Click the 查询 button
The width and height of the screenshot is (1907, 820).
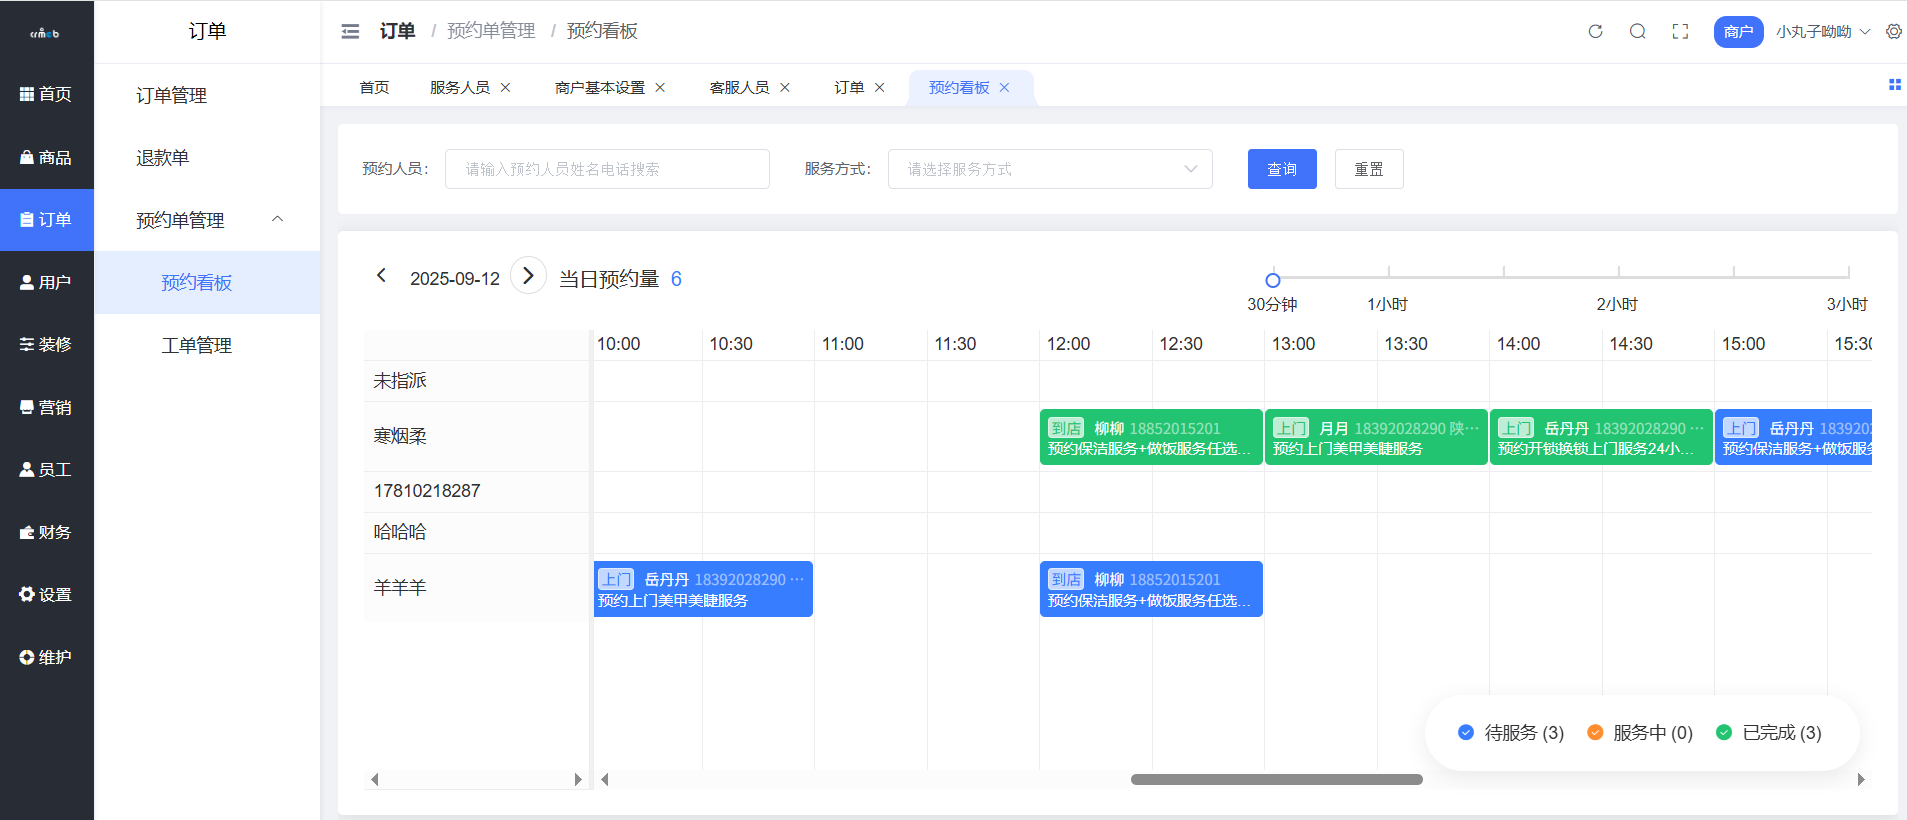click(1281, 169)
